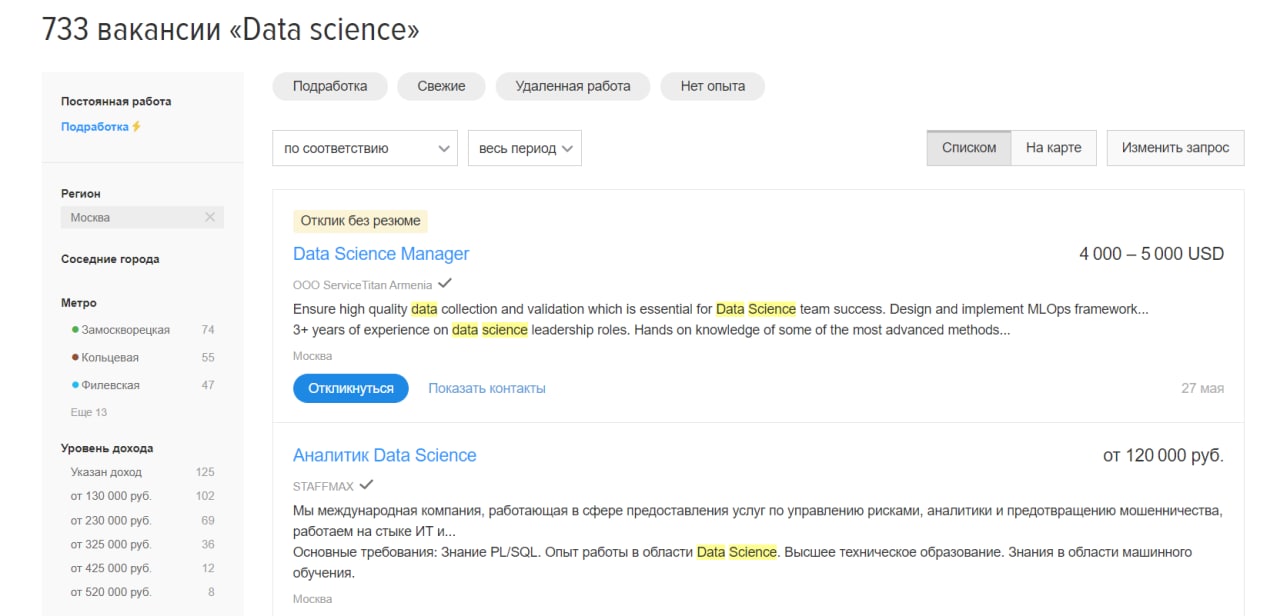1280x616 pixels.
Task: Filter by income 'от 230 000 руб.'
Action: click(x=110, y=520)
